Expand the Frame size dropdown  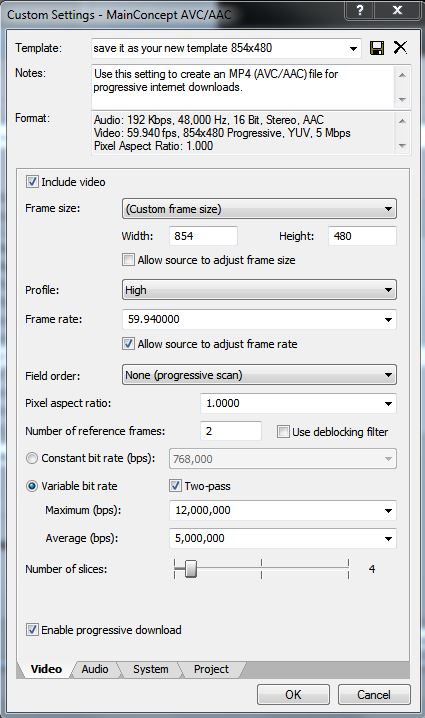point(259,209)
